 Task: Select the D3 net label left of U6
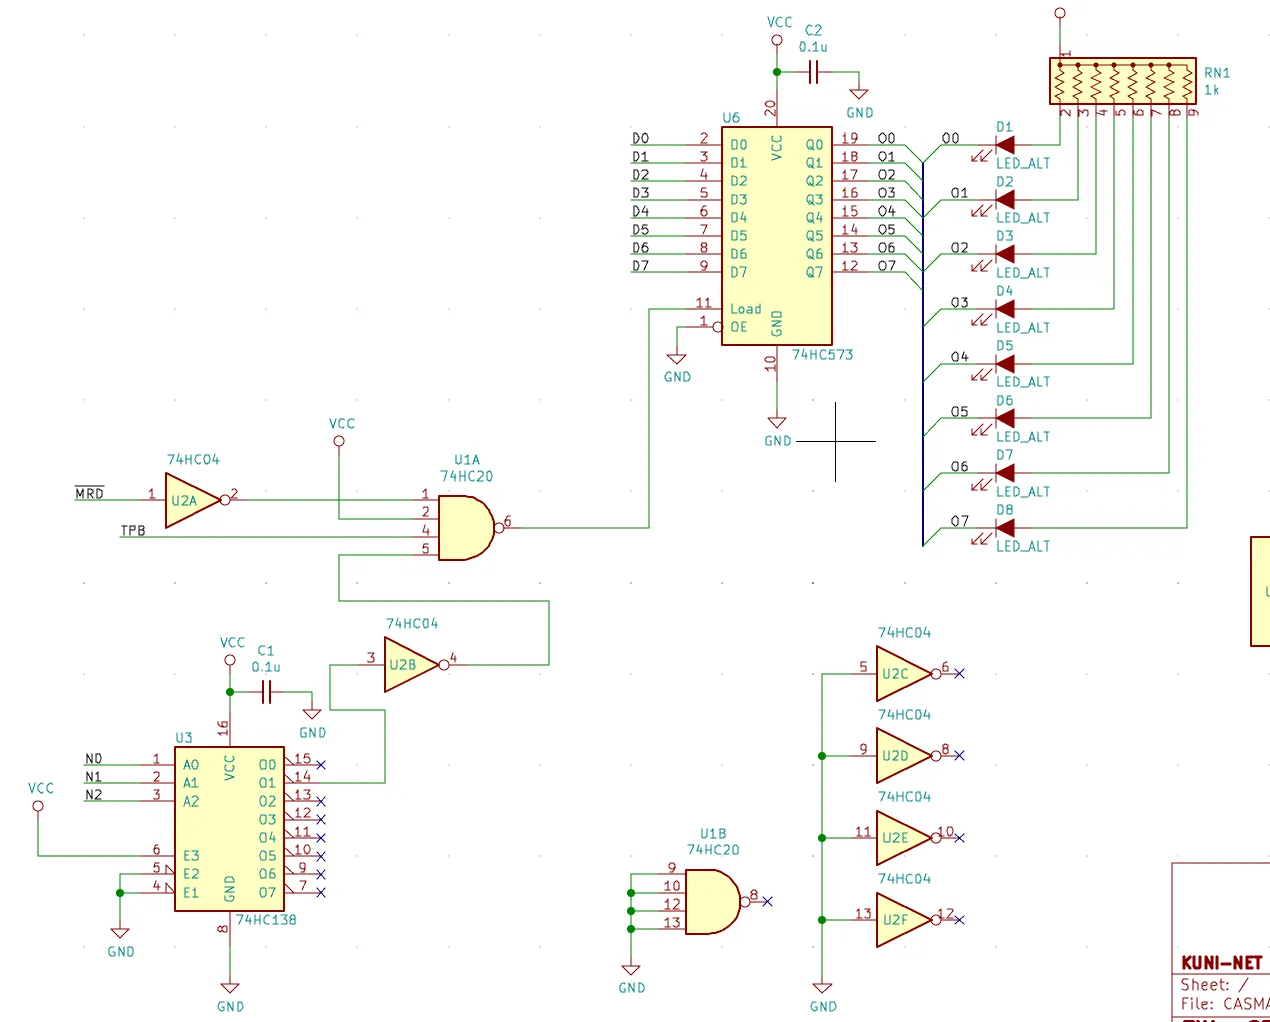pyautogui.click(x=640, y=193)
